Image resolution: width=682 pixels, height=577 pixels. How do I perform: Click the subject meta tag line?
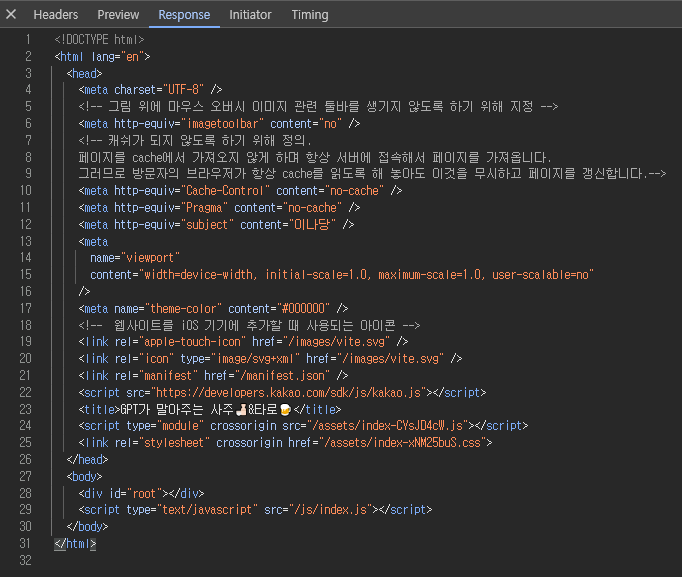[216, 225]
